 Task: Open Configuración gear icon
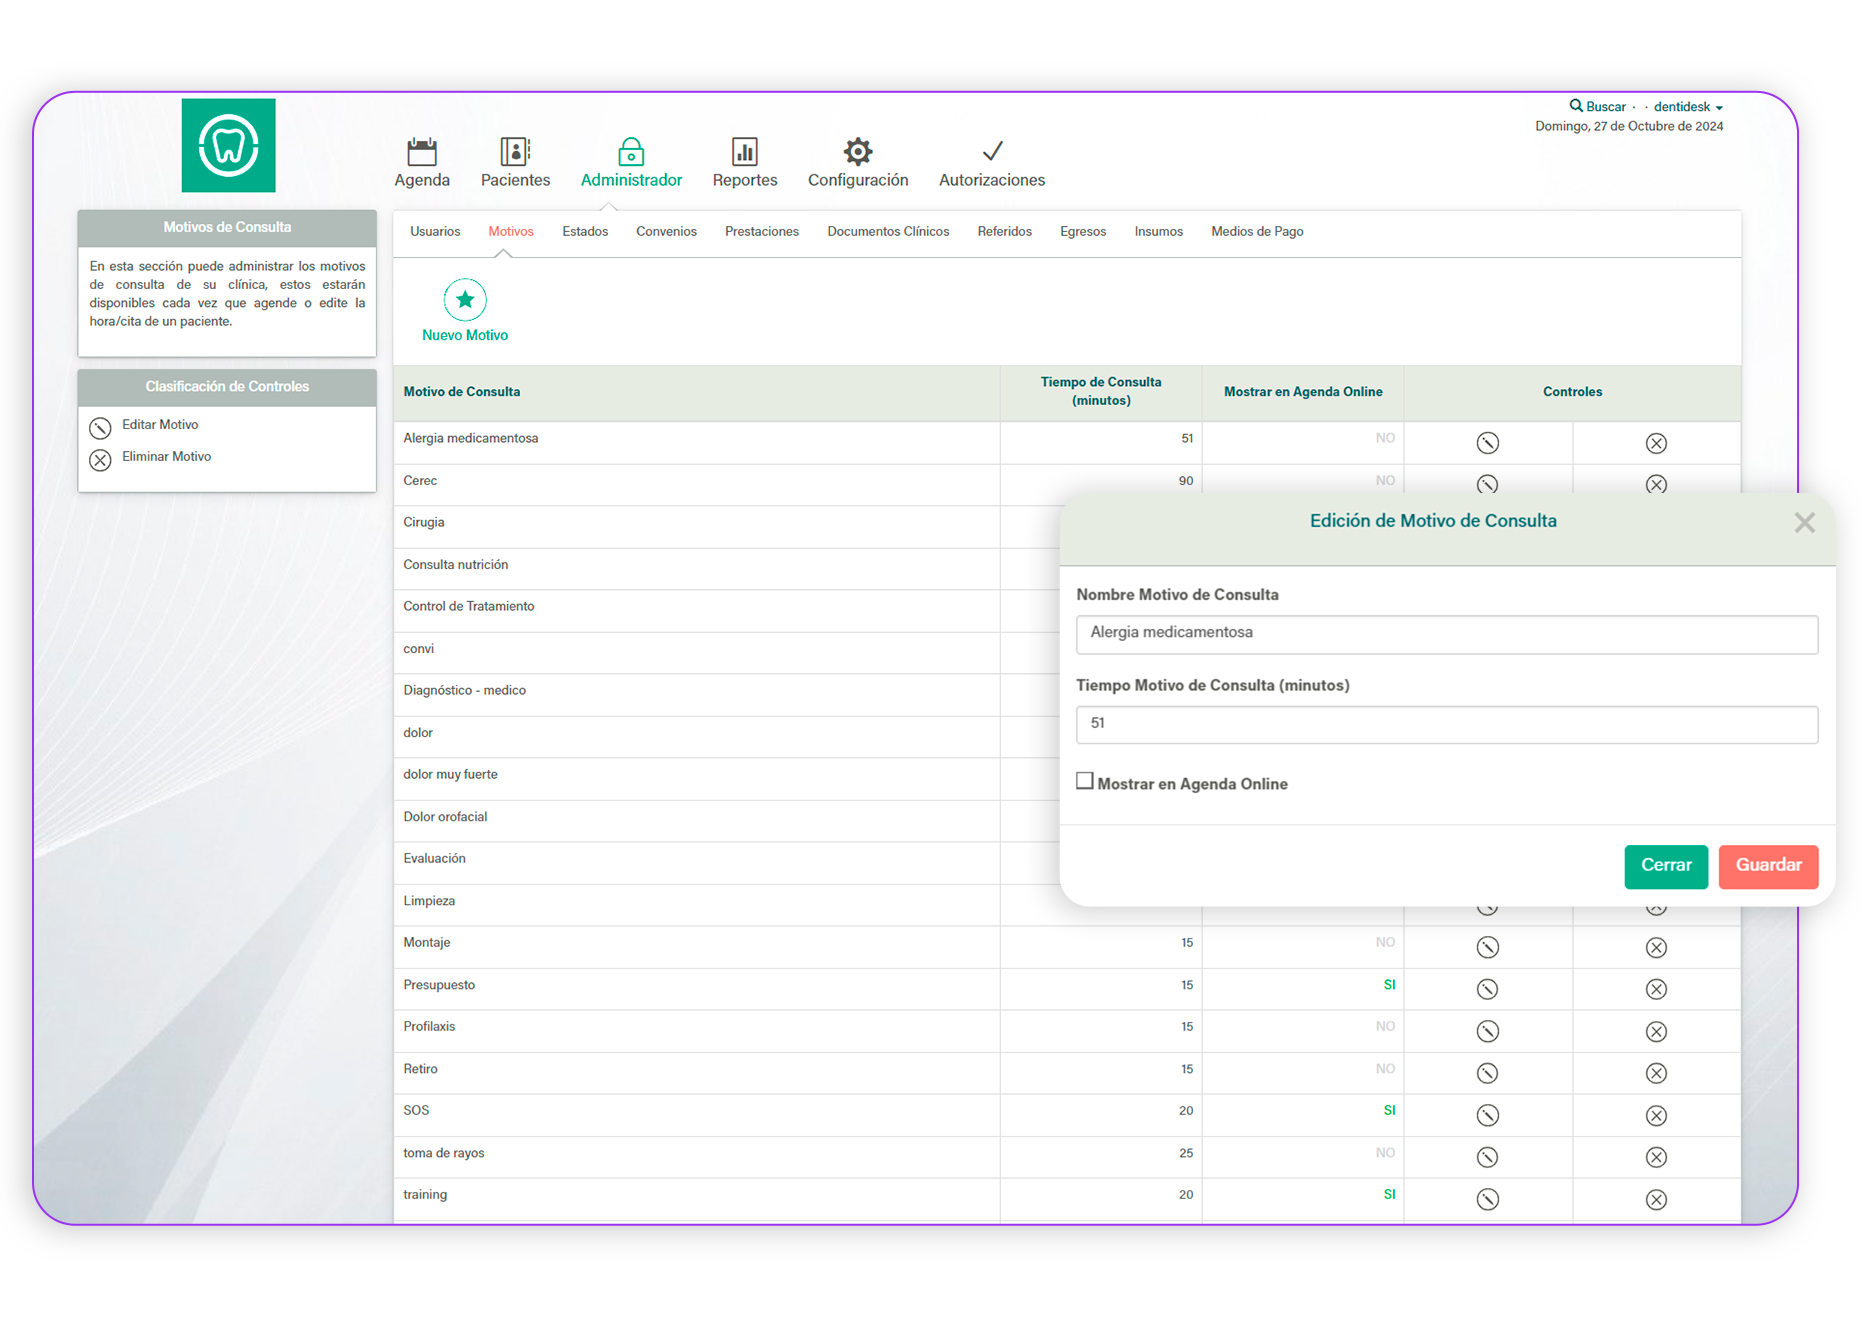click(x=858, y=152)
